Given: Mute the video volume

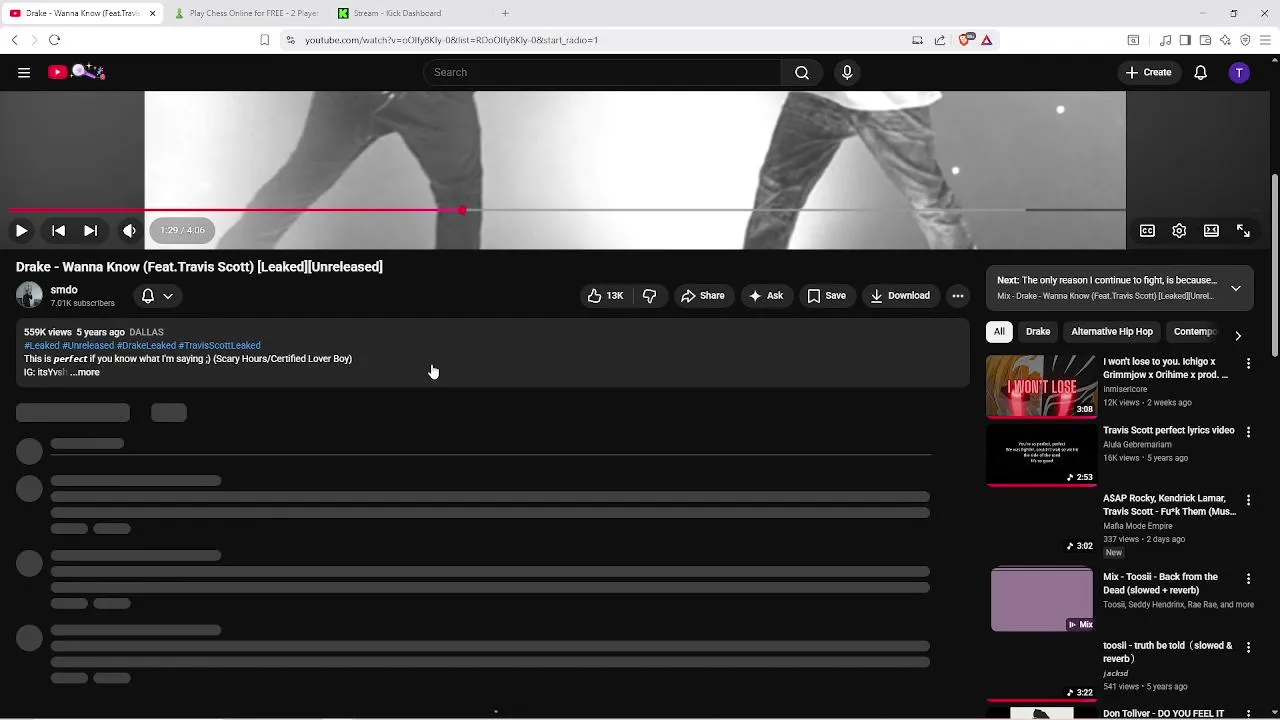Looking at the screenshot, I should coord(130,231).
